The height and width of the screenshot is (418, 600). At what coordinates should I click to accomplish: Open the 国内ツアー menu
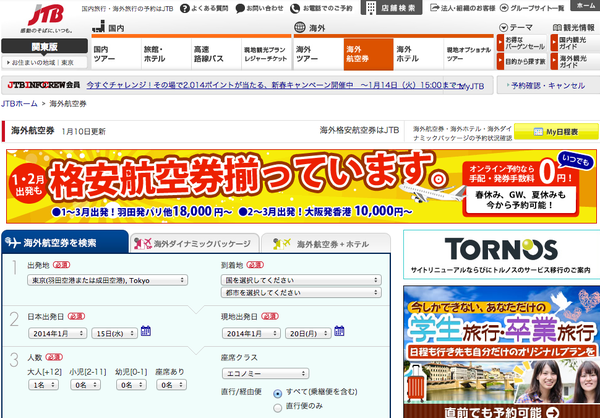pos(116,54)
